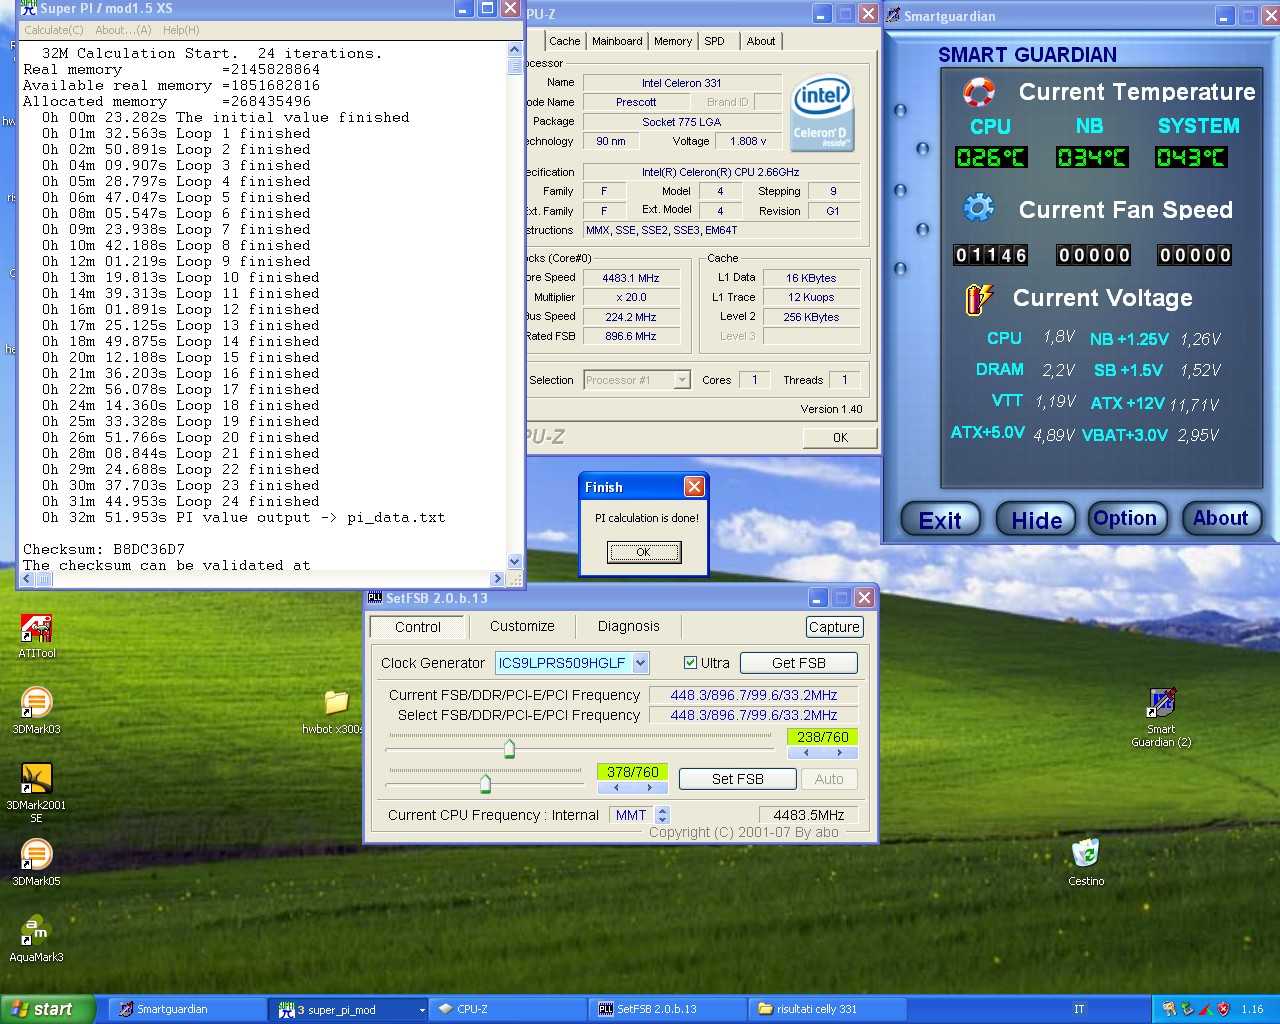Image resolution: width=1280 pixels, height=1024 pixels.
Task: Expand the Processor #1 selection dropdown
Action: pos(682,380)
